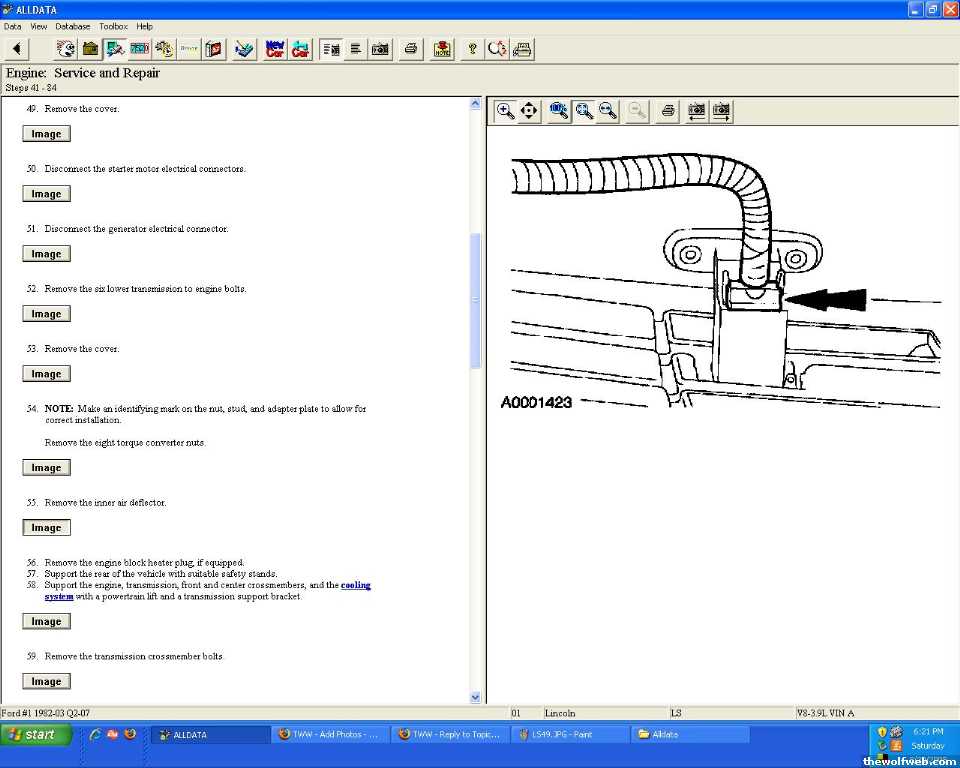Select the zoom-in magnifier in the image toolbar
960x768 pixels.
pos(506,111)
